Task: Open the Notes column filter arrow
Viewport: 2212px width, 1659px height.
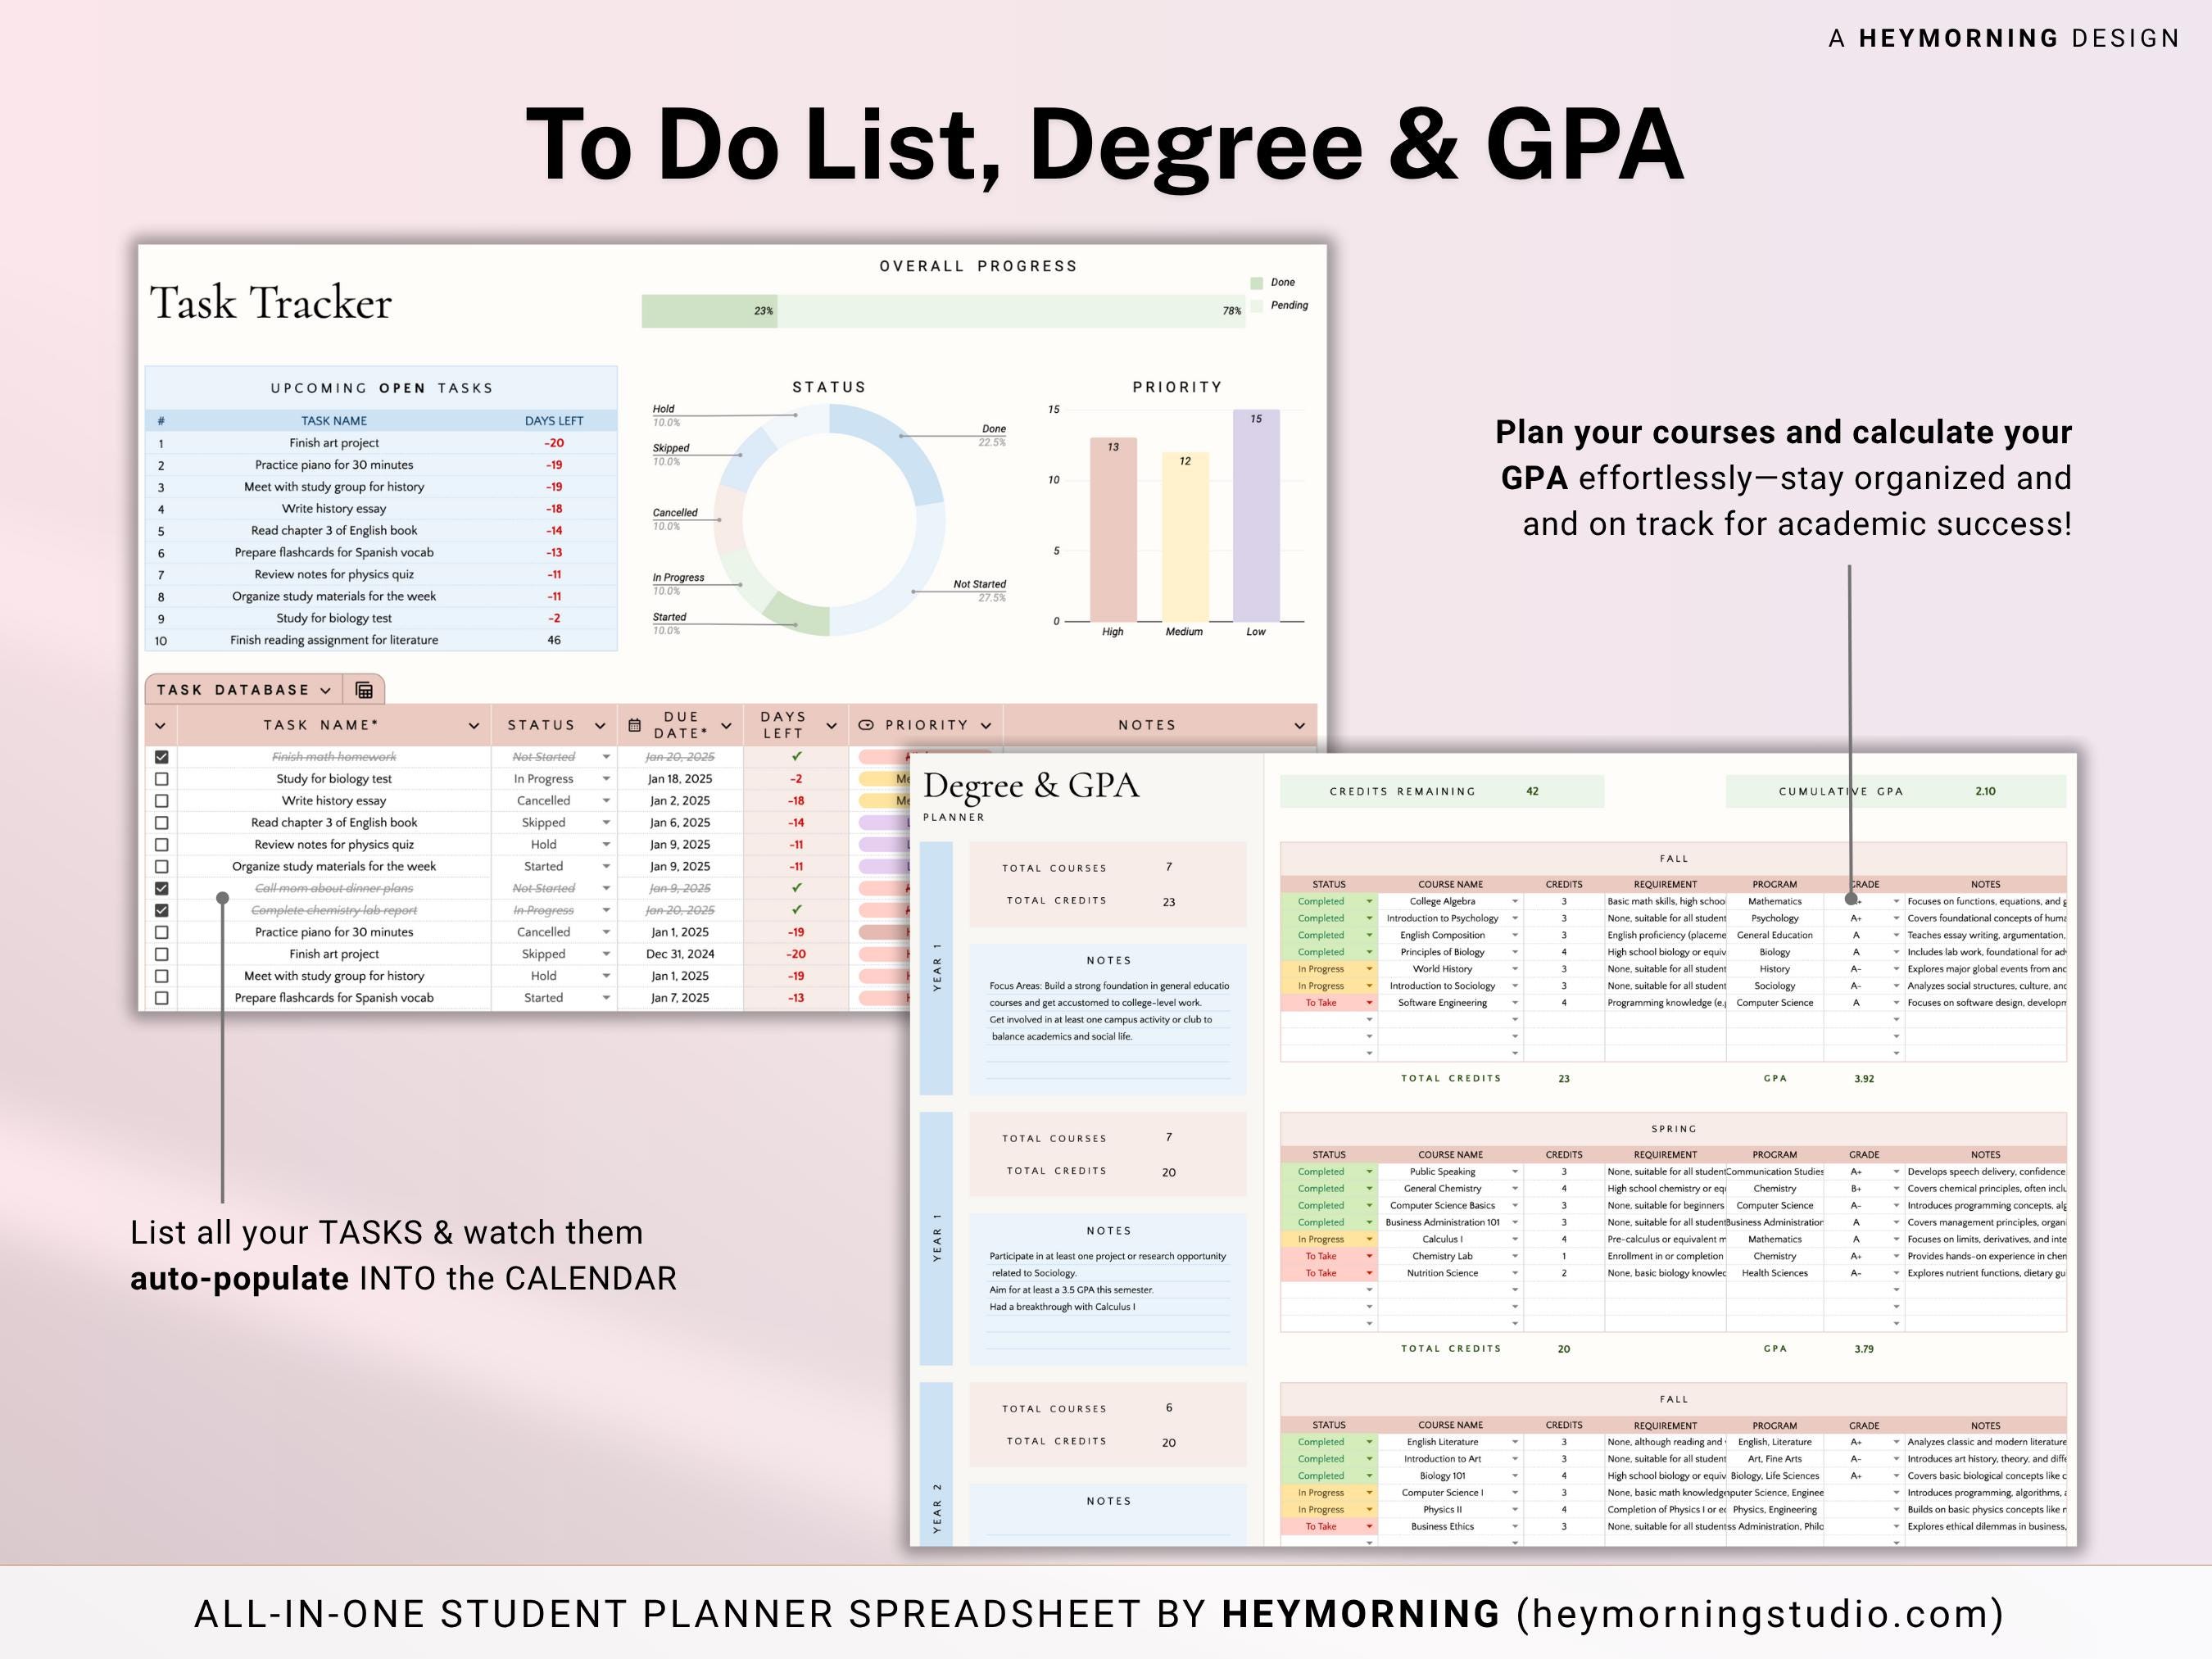Action: point(1299,726)
